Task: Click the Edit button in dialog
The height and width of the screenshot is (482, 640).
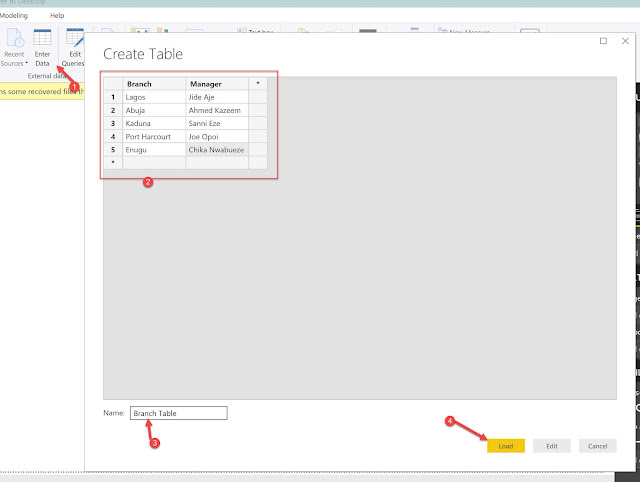Action: 551,446
